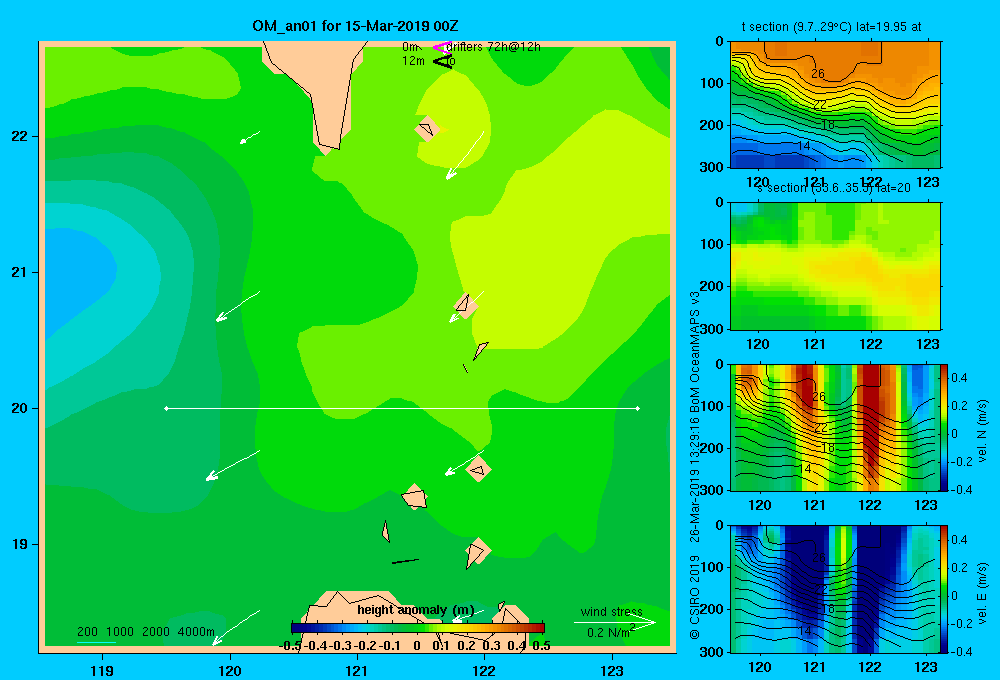Image resolution: width=1000 pixels, height=680 pixels.
Task: Click longitude tick label 123 on main map
Action: [612, 671]
